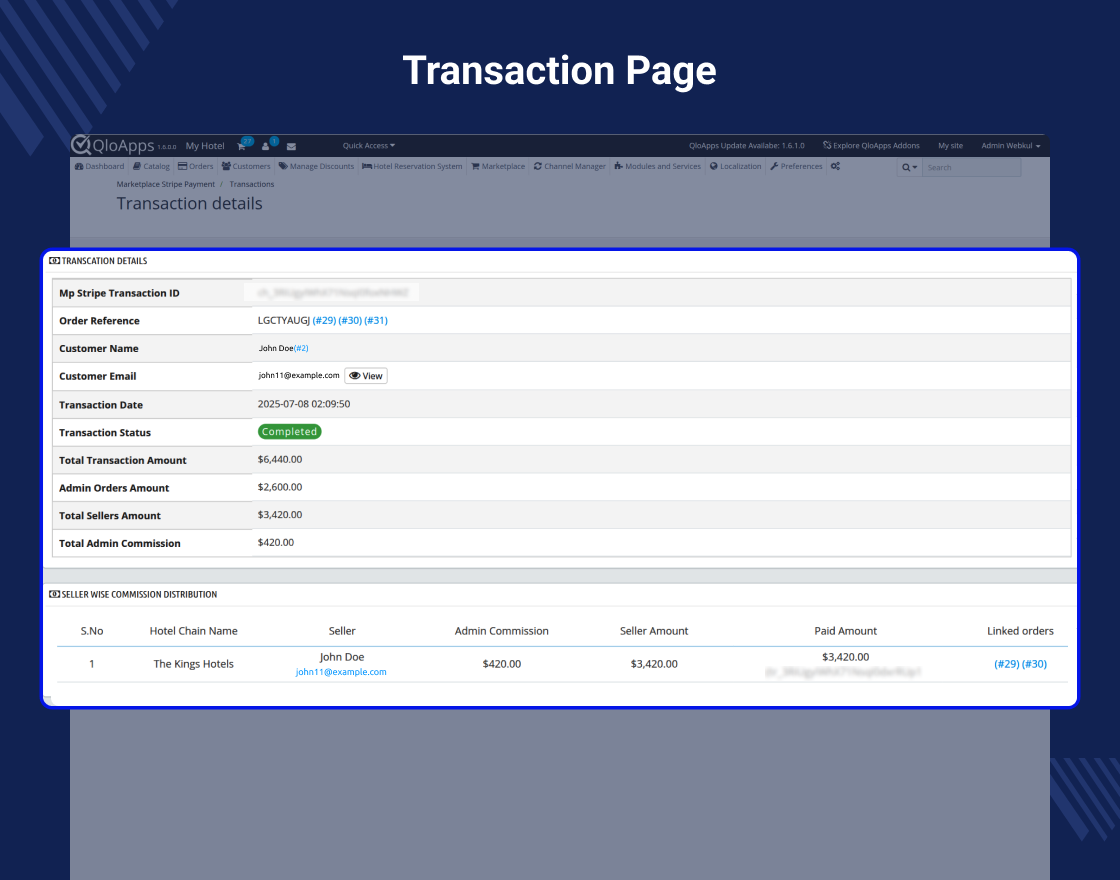Image resolution: width=1120 pixels, height=880 pixels.
Task: Open the Modules and Services menu
Action: coord(657,166)
